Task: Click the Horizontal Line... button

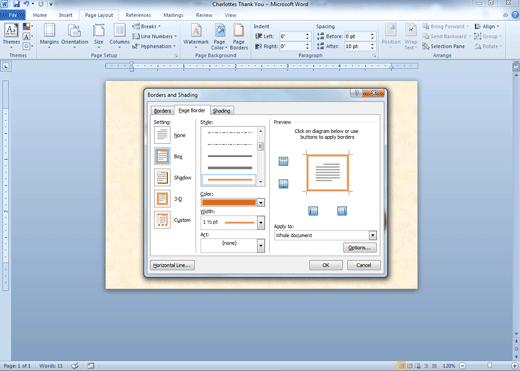Action: (172, 265)
